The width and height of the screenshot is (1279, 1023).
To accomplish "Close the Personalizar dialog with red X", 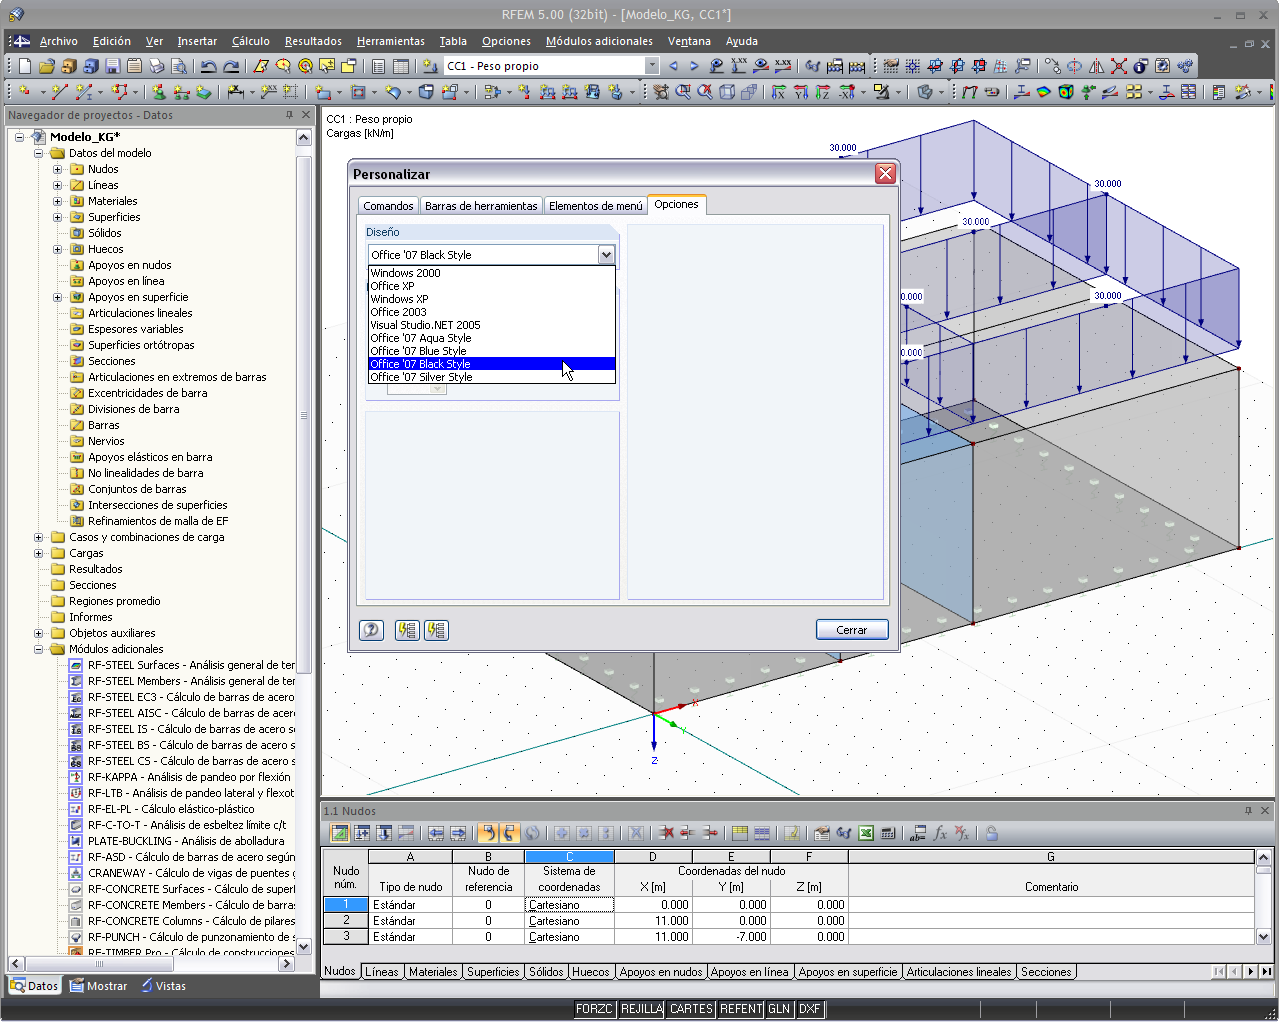I will point(885,173).
